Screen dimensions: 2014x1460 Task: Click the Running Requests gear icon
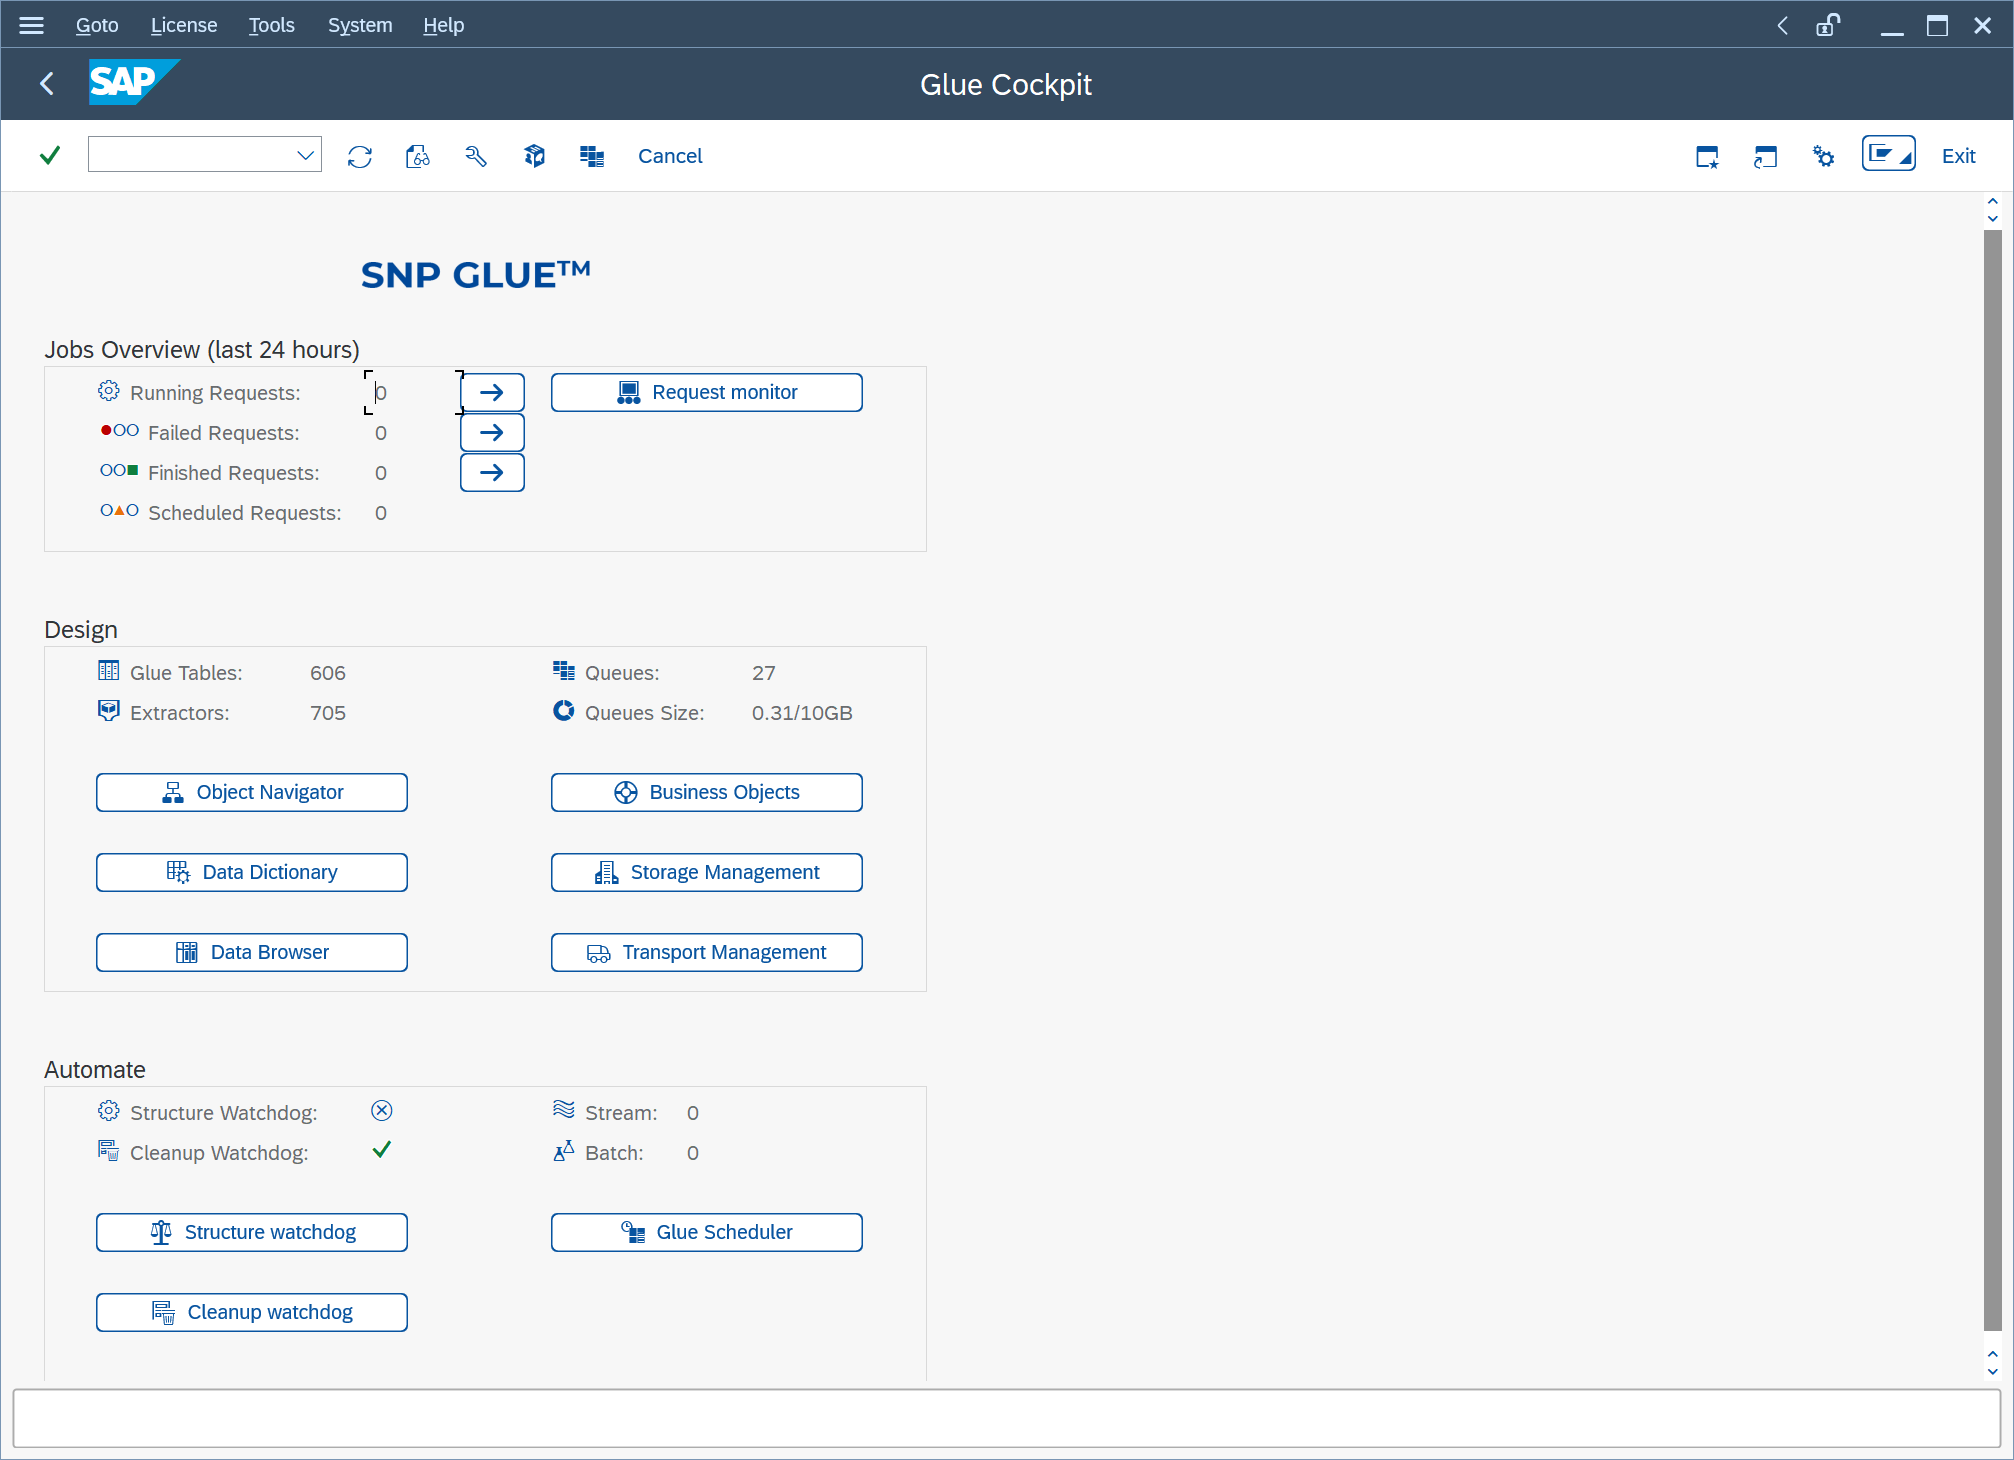tap(109, 391)
